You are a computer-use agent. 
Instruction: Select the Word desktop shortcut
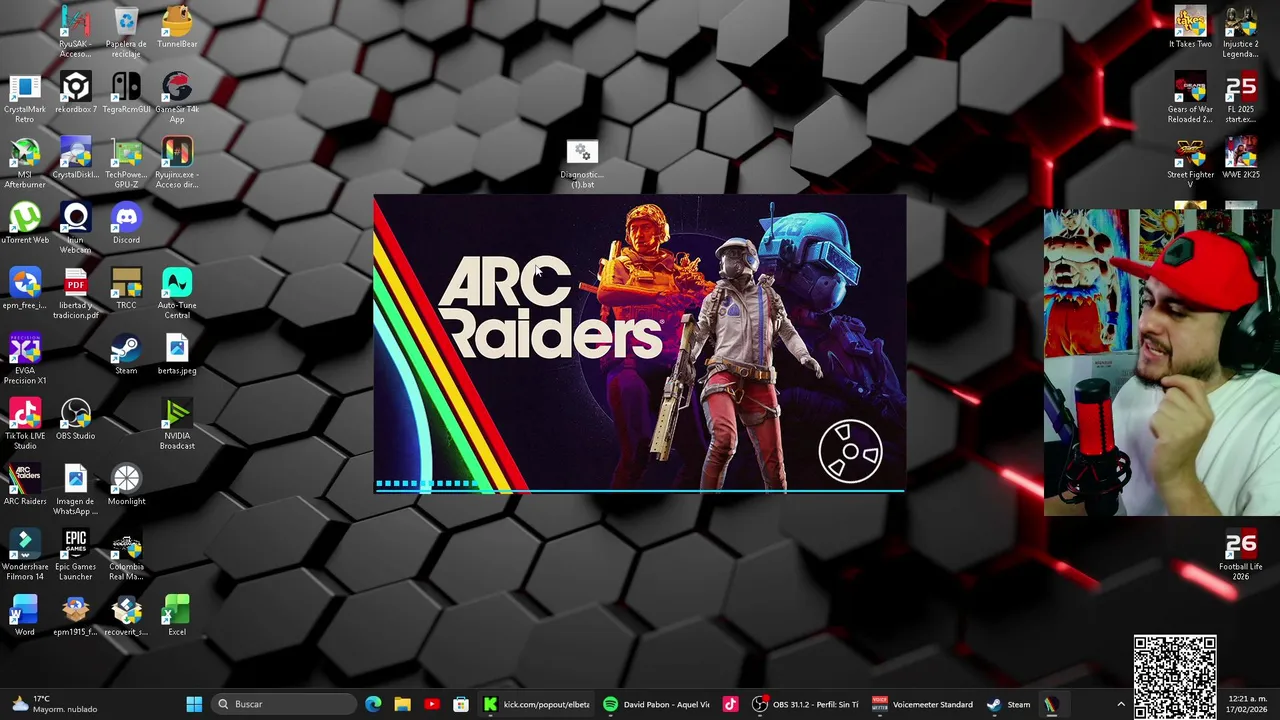tap(24, 616)
